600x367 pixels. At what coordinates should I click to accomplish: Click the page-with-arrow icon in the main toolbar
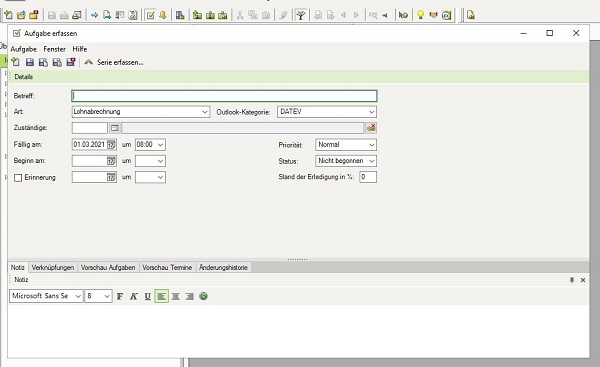[107, 15]
